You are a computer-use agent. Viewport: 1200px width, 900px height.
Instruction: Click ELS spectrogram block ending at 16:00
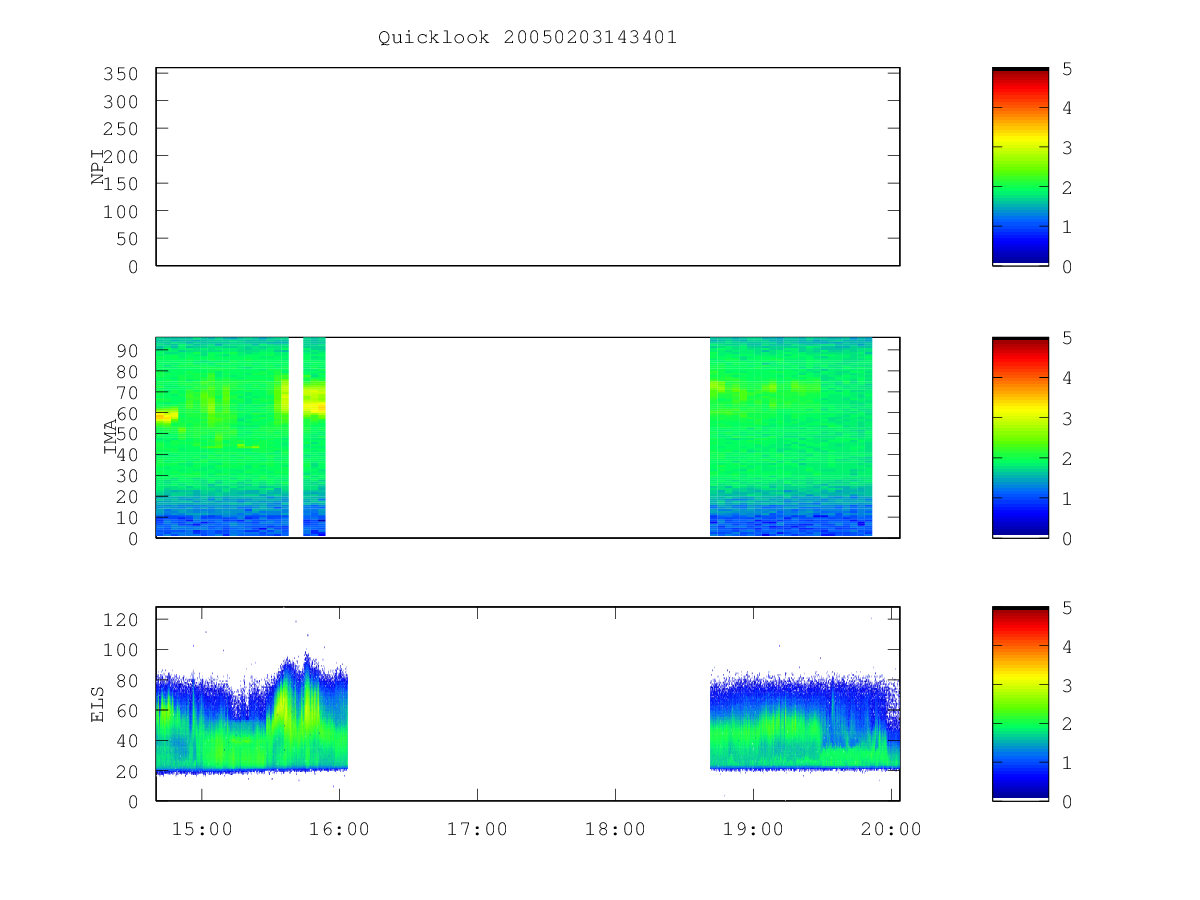[x=252, y=712]
